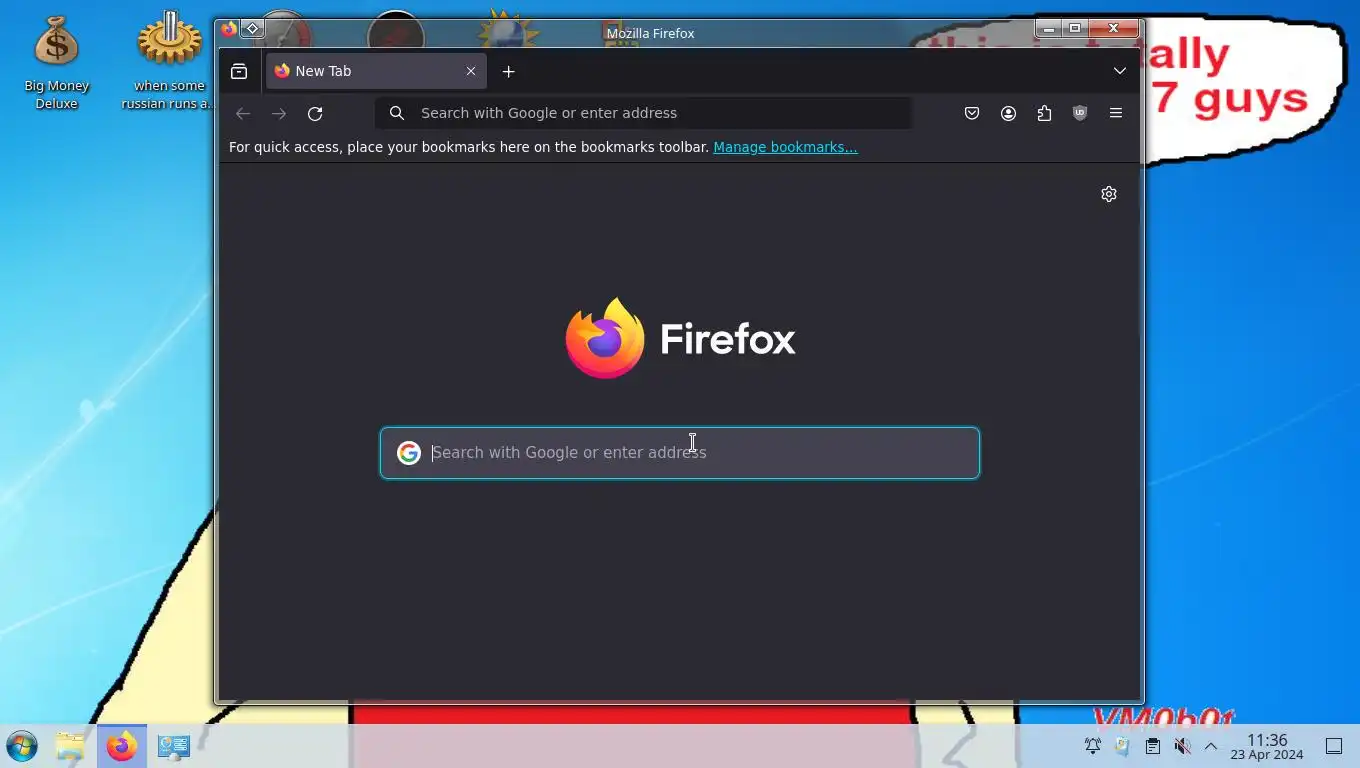Reload the current page

[x=315, y=113]
